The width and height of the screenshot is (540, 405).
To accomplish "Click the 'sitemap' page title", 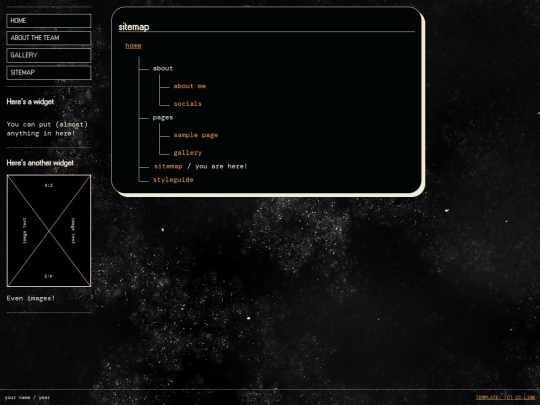I will click(134, 27).
